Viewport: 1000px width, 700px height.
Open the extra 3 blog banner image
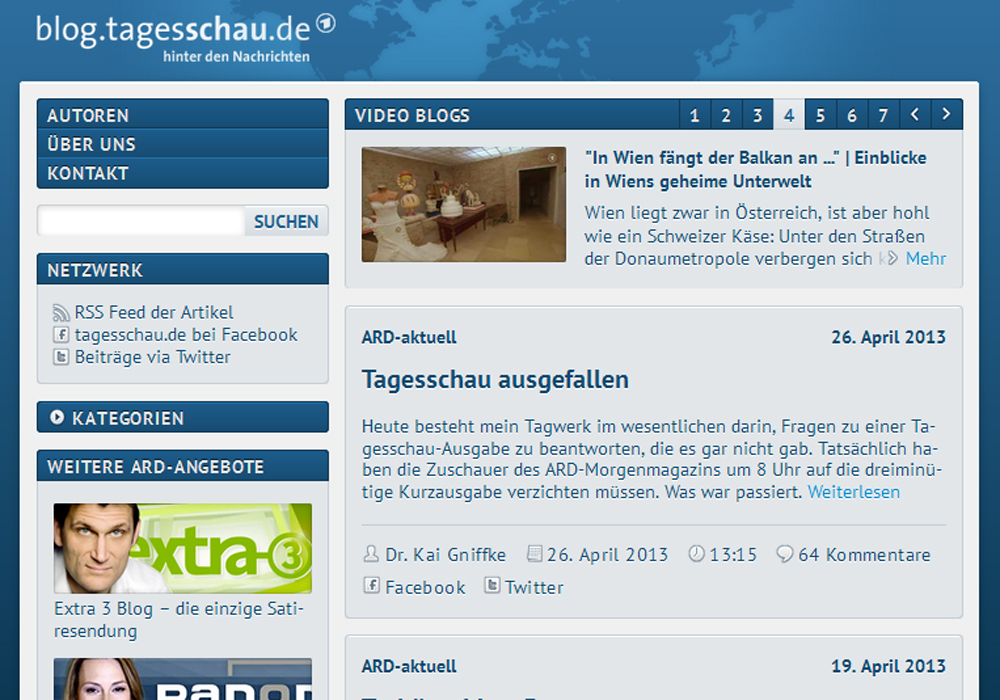click(183, 548)
